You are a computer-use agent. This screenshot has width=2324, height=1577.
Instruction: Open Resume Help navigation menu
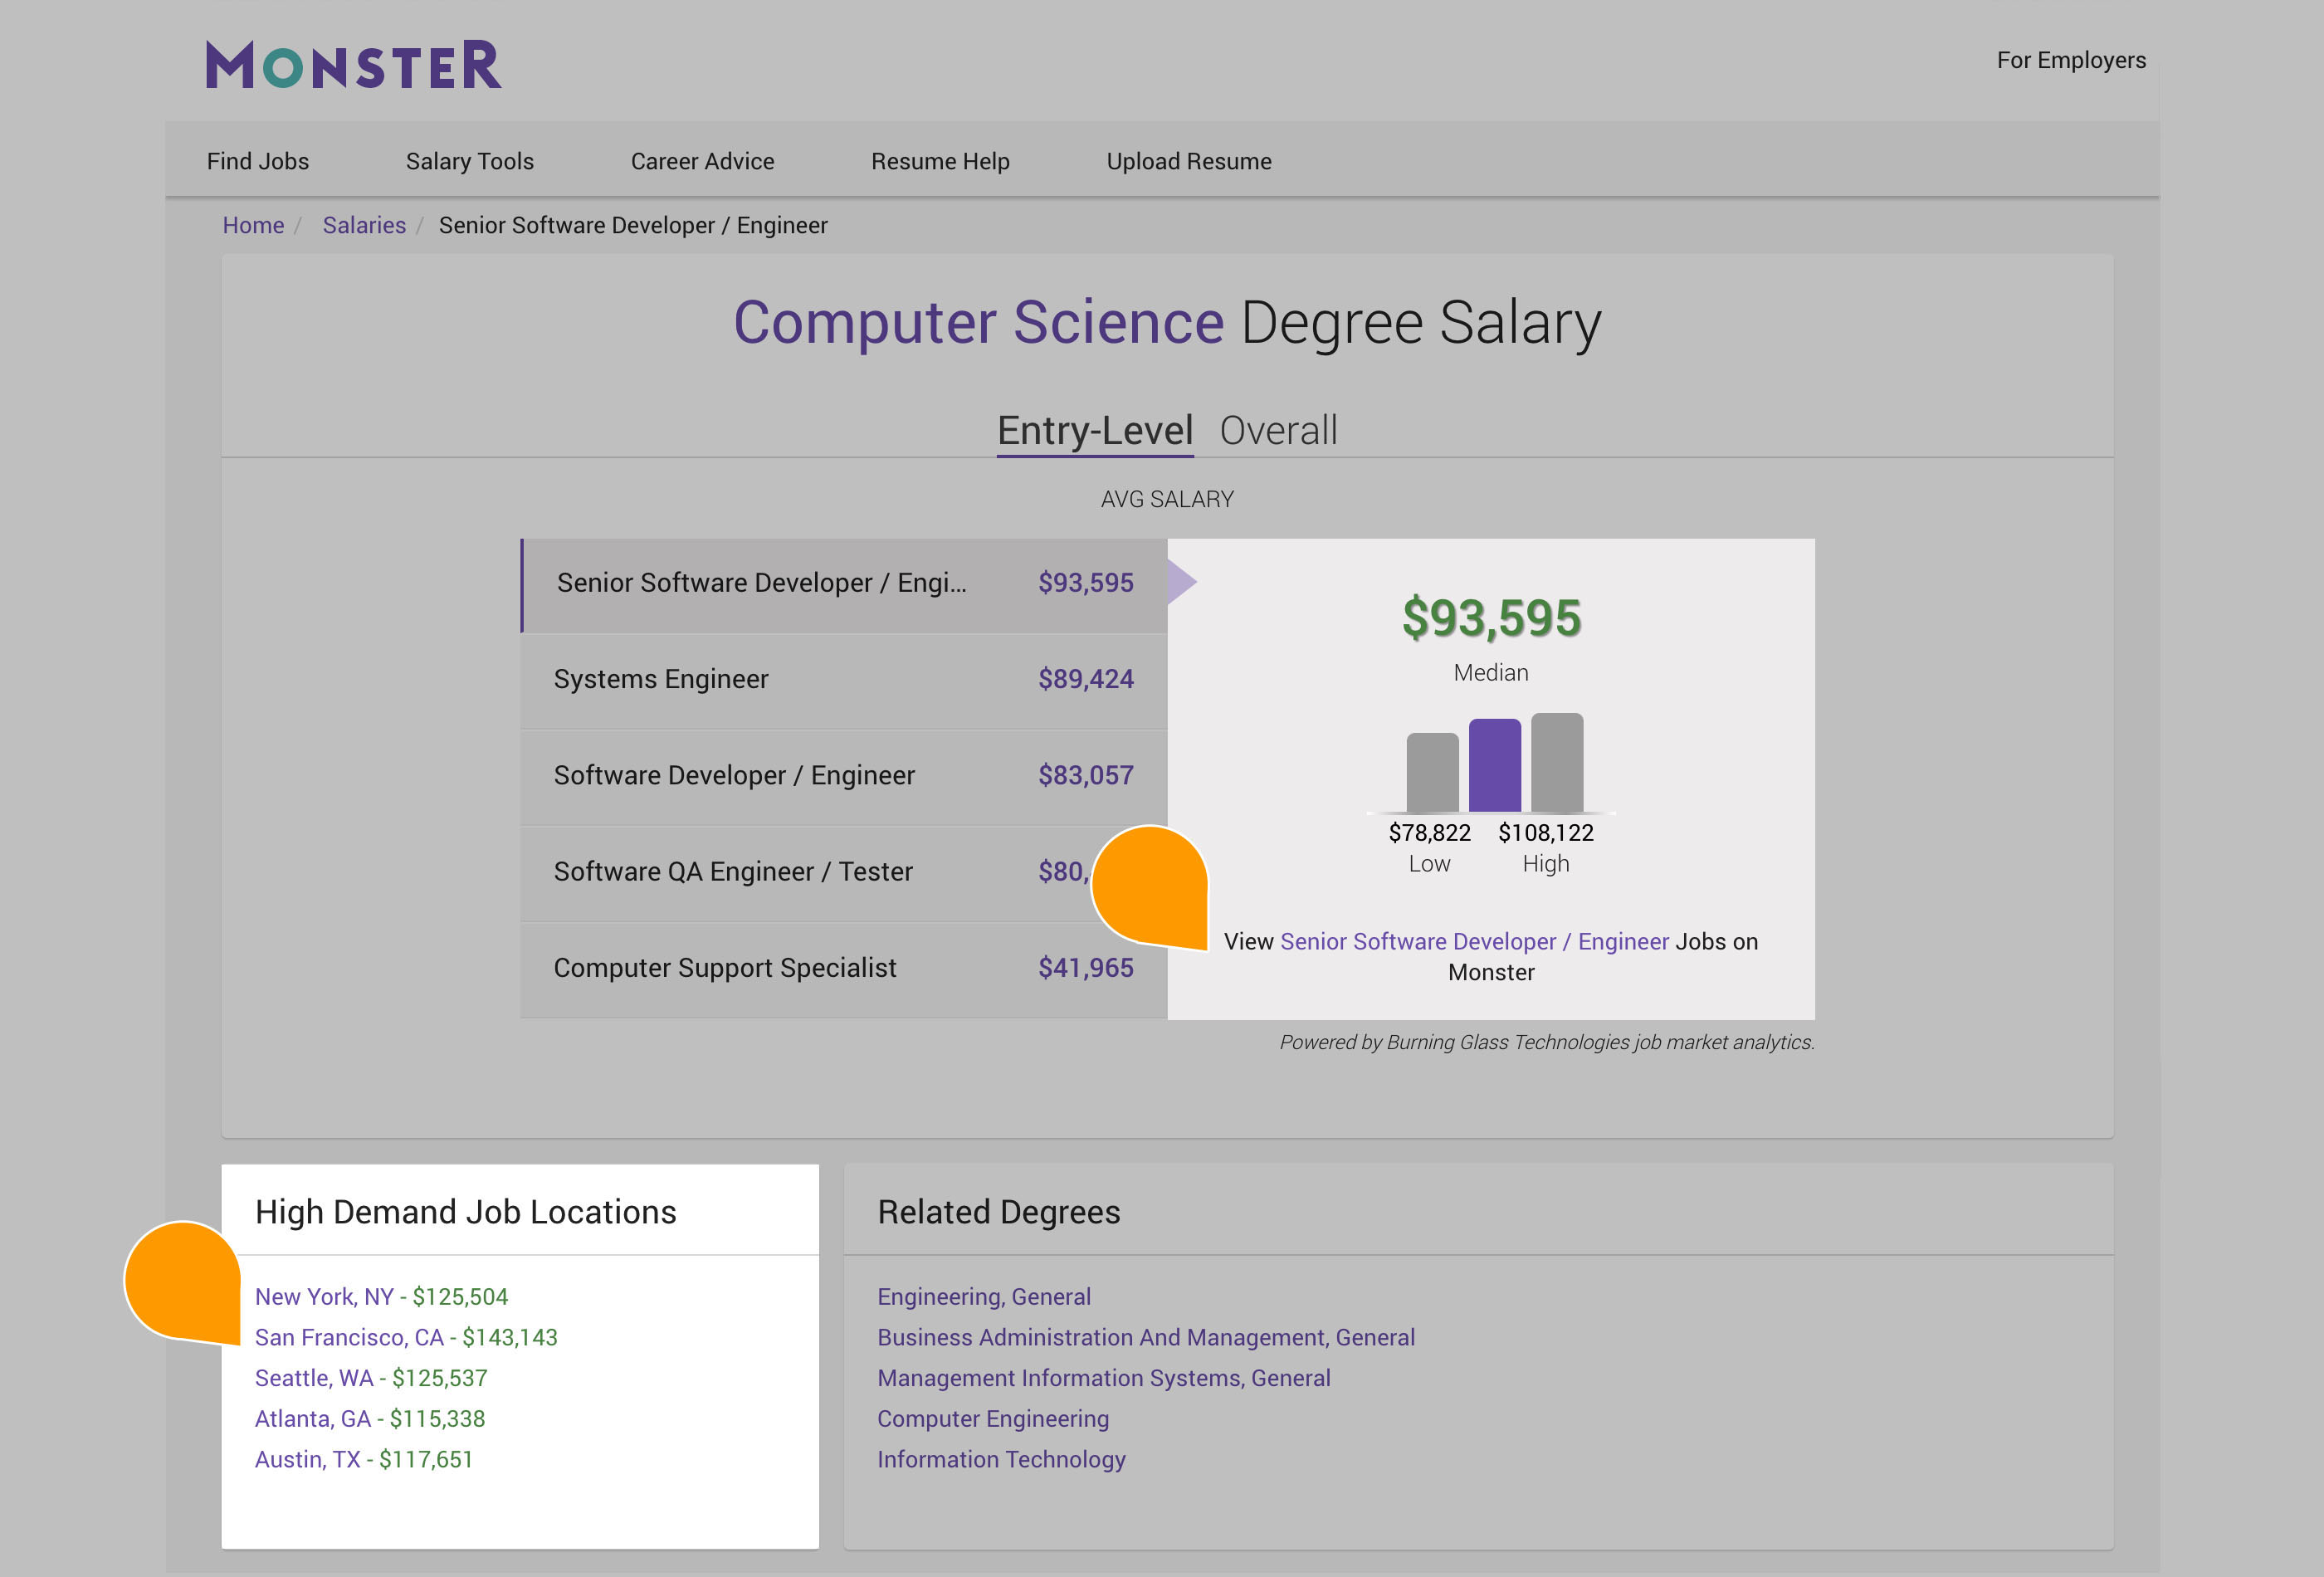[x=940, y=160]
